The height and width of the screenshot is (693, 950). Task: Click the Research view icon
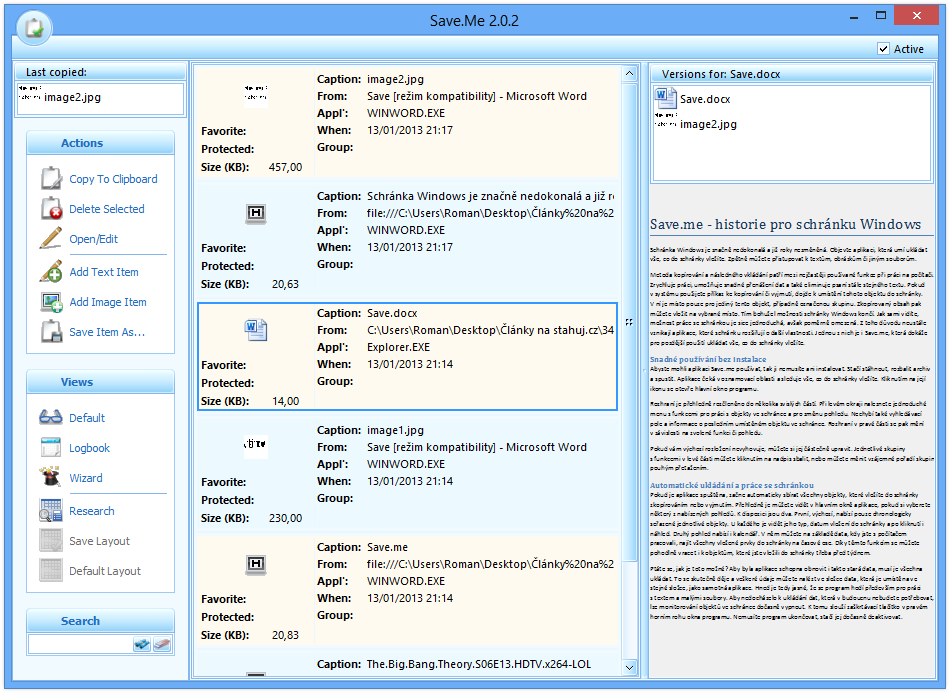(x=51, y=510)
